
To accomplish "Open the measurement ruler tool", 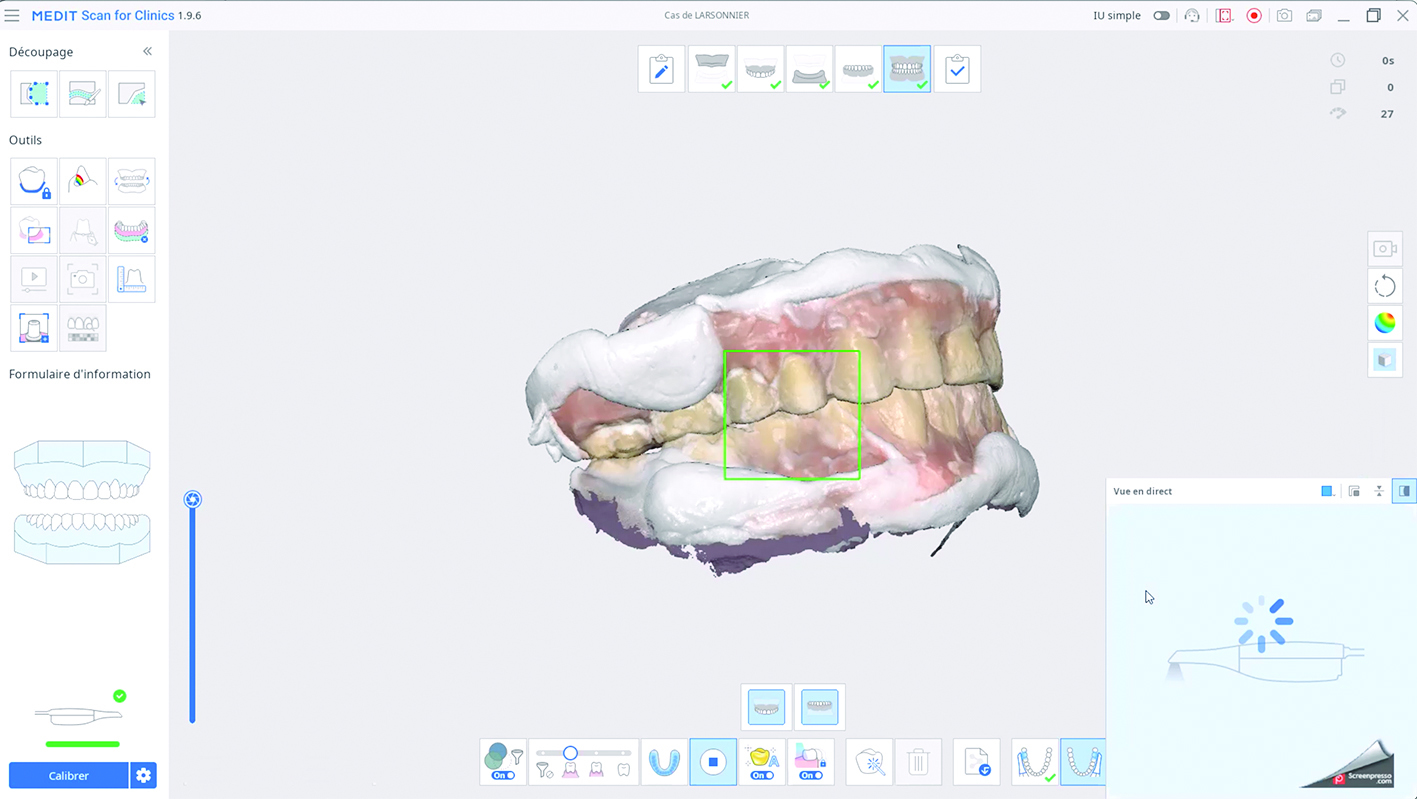I will pos(131,278).
